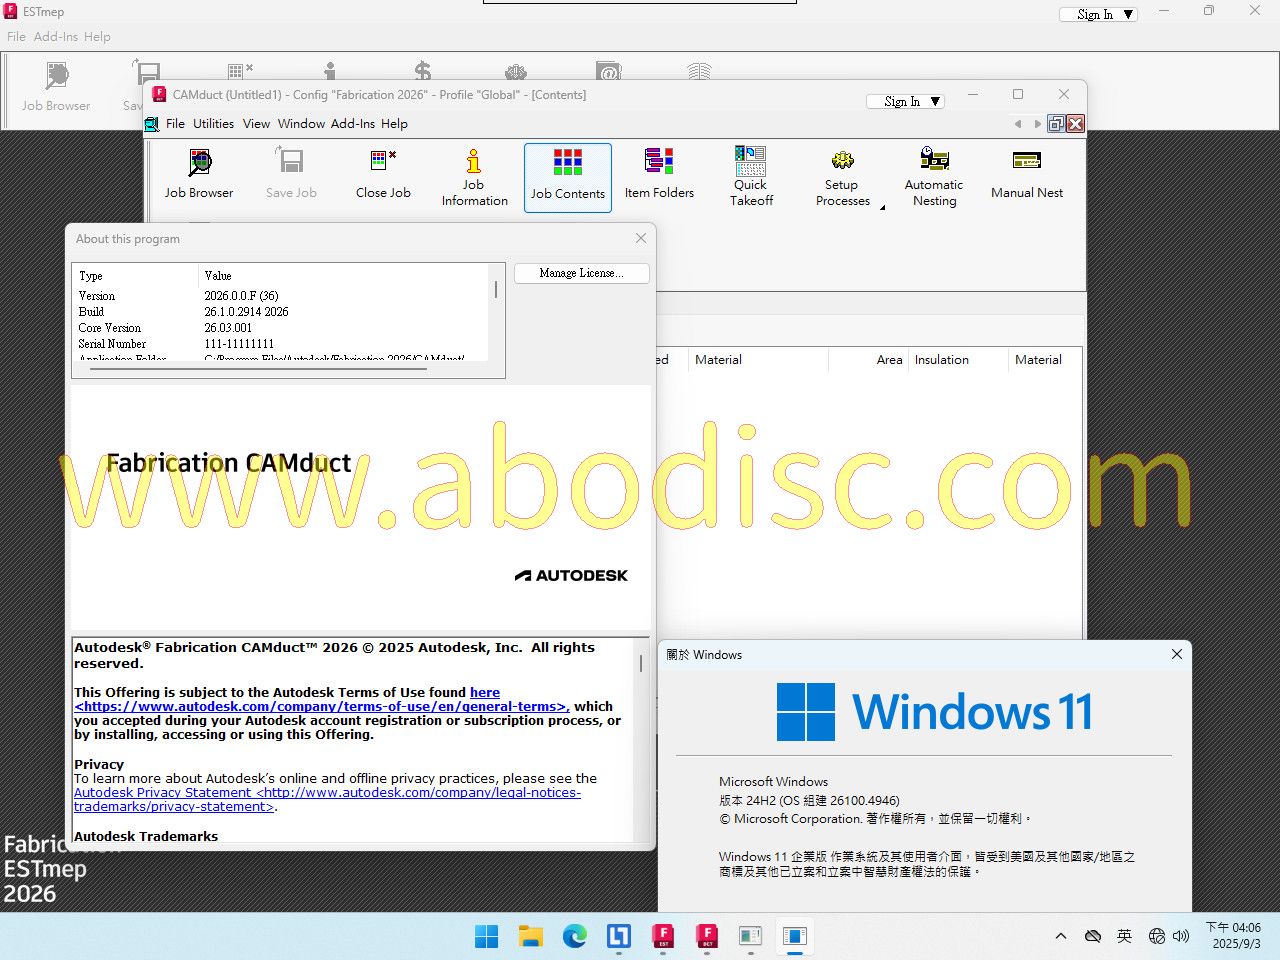The height and width of the screenshot is (960, 1280).
Task: Start Automatic Nesting
Action: [934, 177]
